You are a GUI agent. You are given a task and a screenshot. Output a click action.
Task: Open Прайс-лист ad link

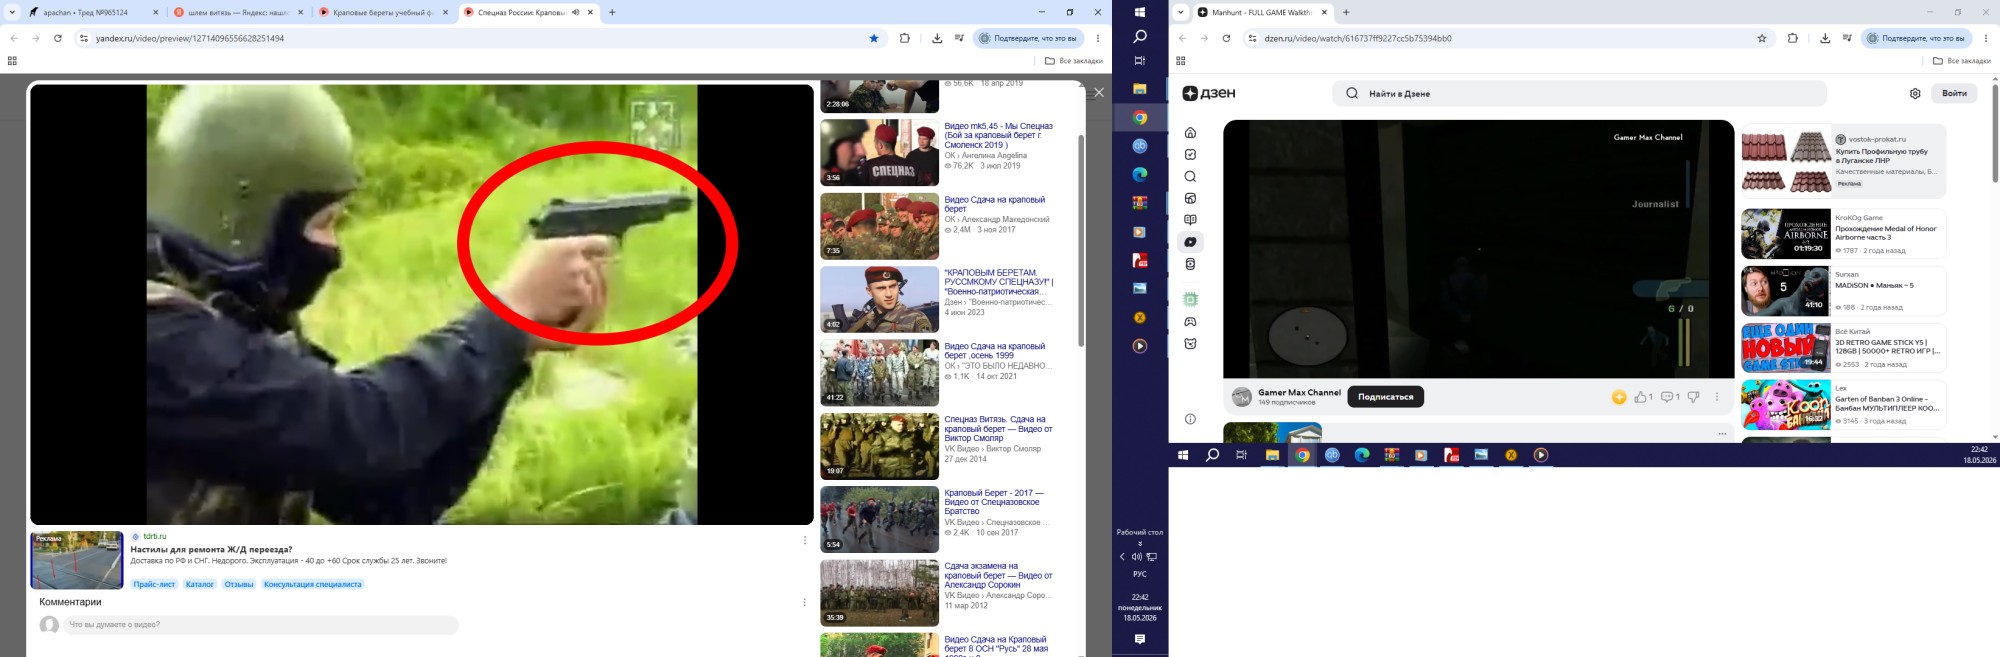(x=154, y=584)
